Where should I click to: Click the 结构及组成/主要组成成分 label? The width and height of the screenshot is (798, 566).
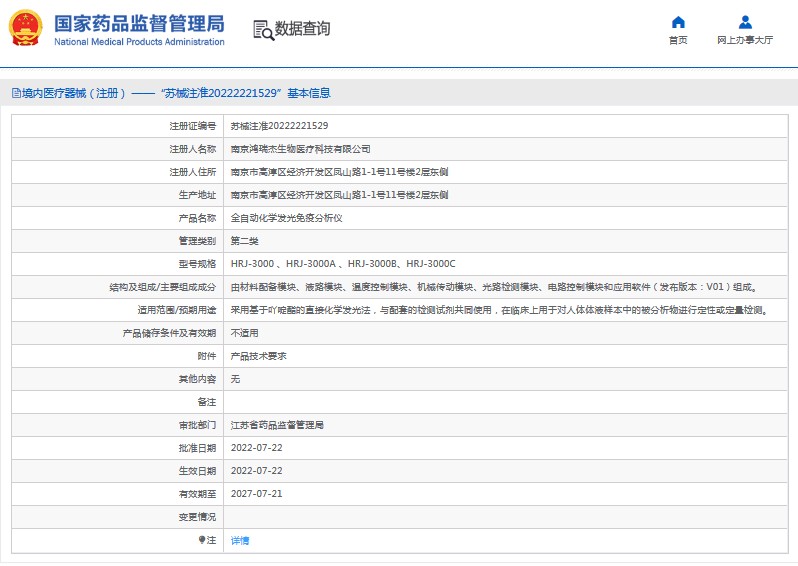coord(163,287)
